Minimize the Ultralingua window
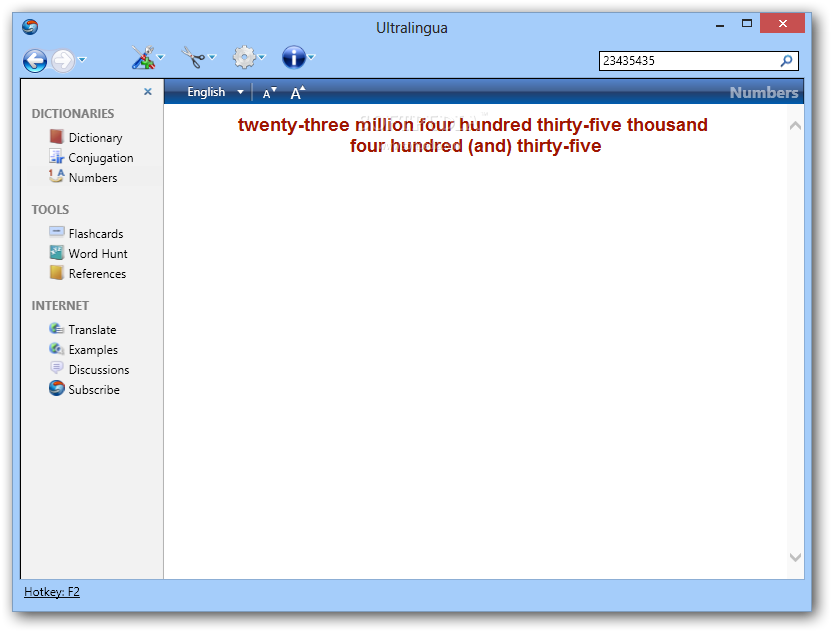 click(720, 24)
